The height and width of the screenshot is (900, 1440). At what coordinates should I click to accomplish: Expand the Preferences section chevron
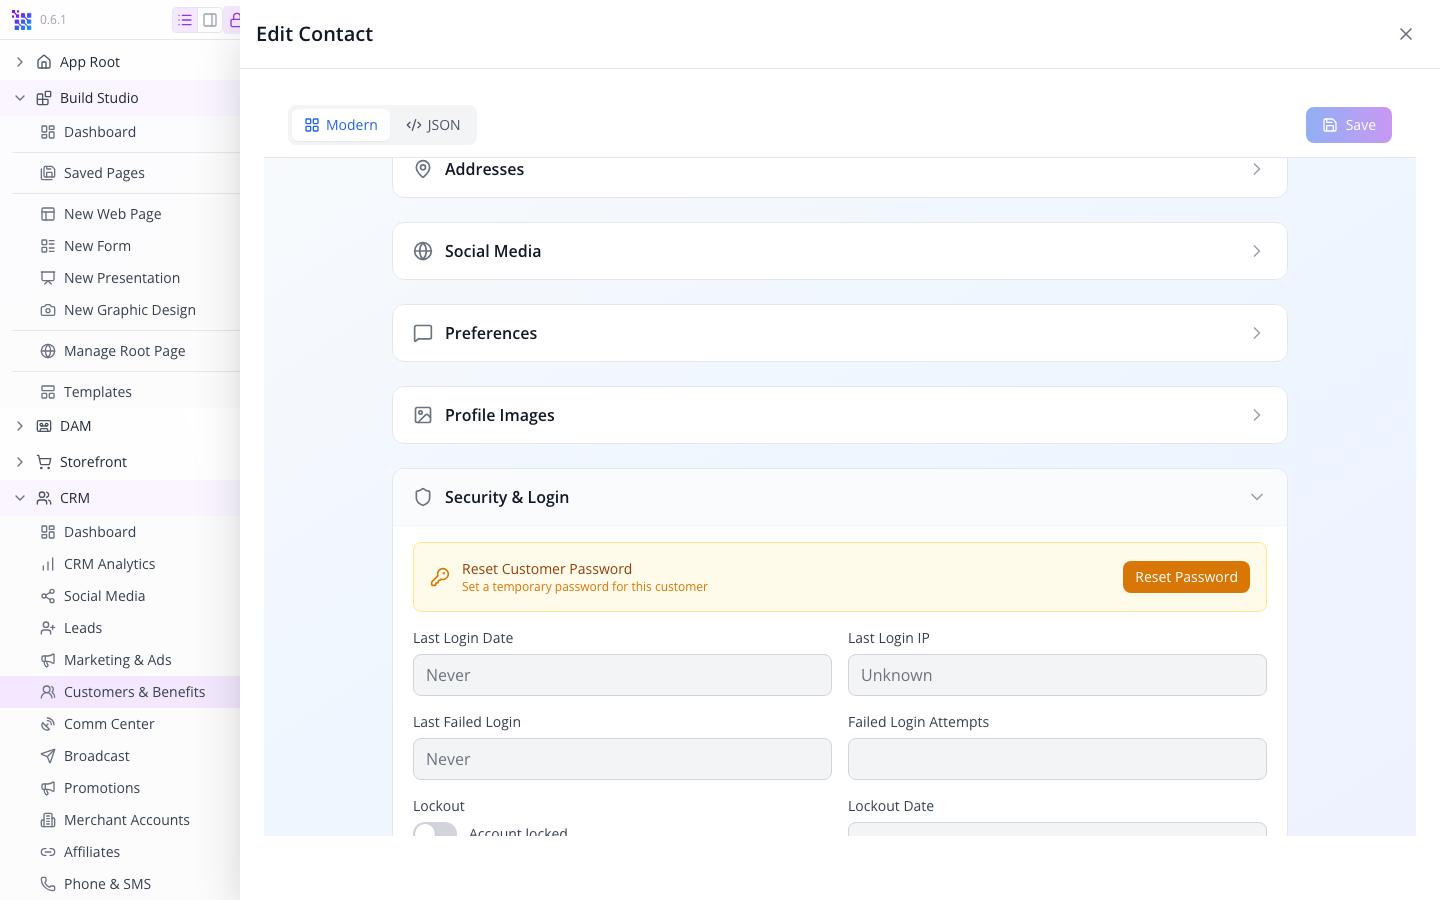point(1257,333)
